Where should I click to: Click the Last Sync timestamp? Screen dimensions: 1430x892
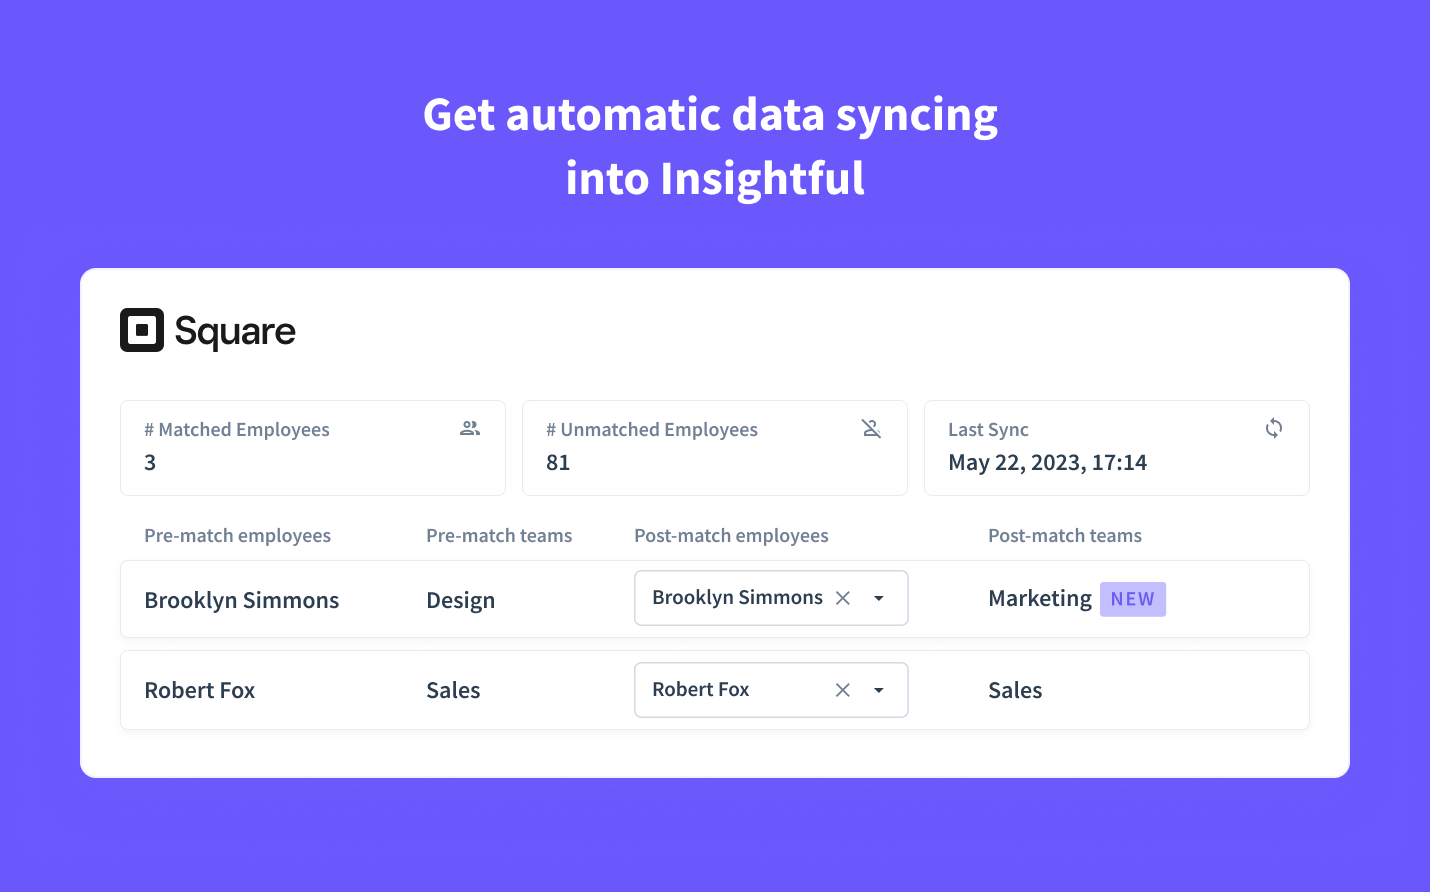[x=1048, y=462]
